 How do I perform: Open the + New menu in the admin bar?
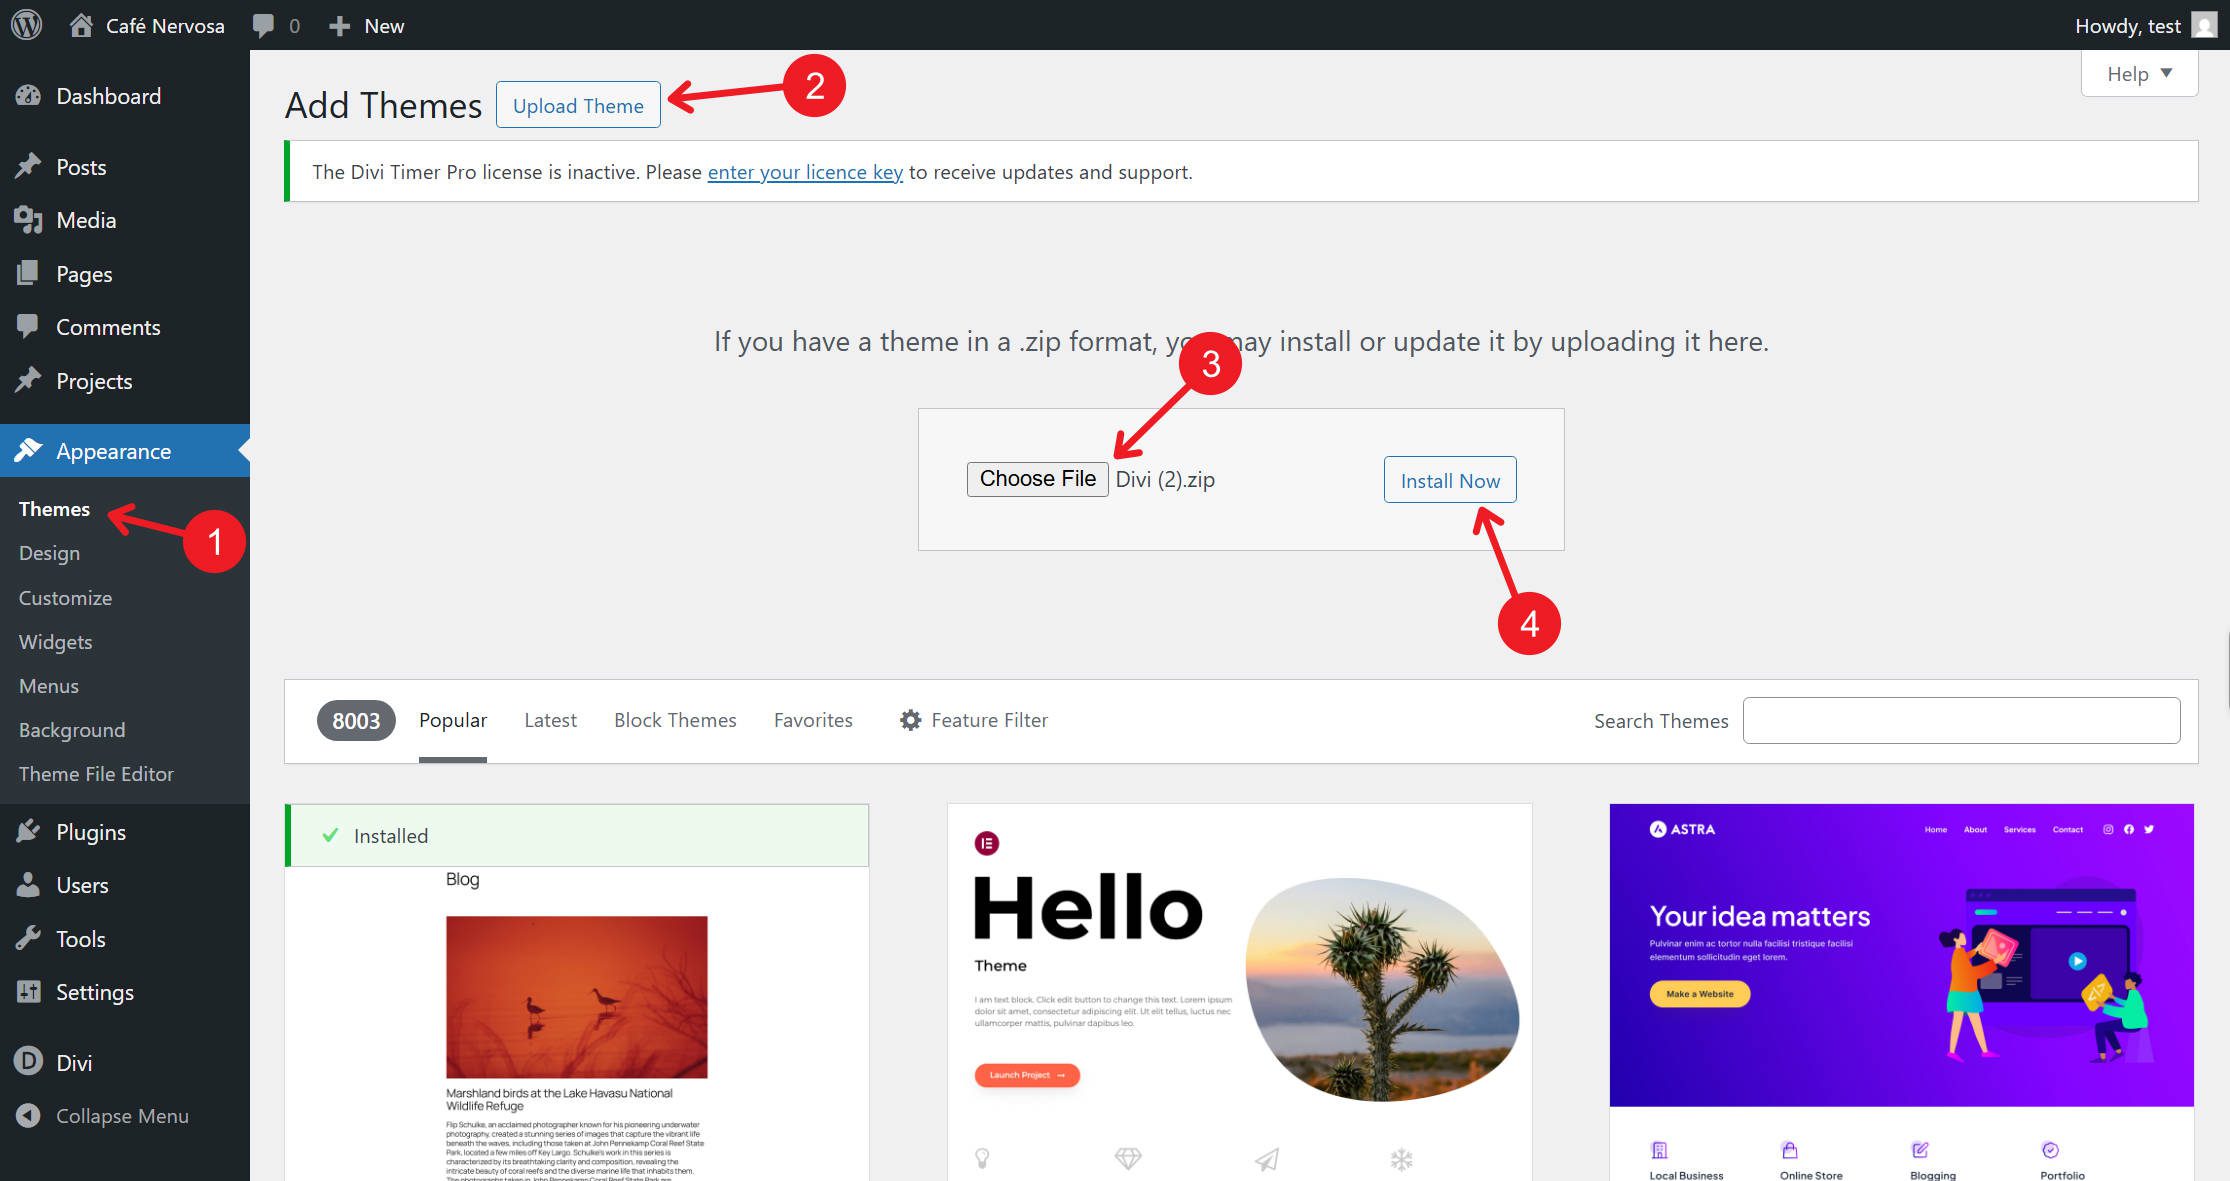[x=365, y=25]
